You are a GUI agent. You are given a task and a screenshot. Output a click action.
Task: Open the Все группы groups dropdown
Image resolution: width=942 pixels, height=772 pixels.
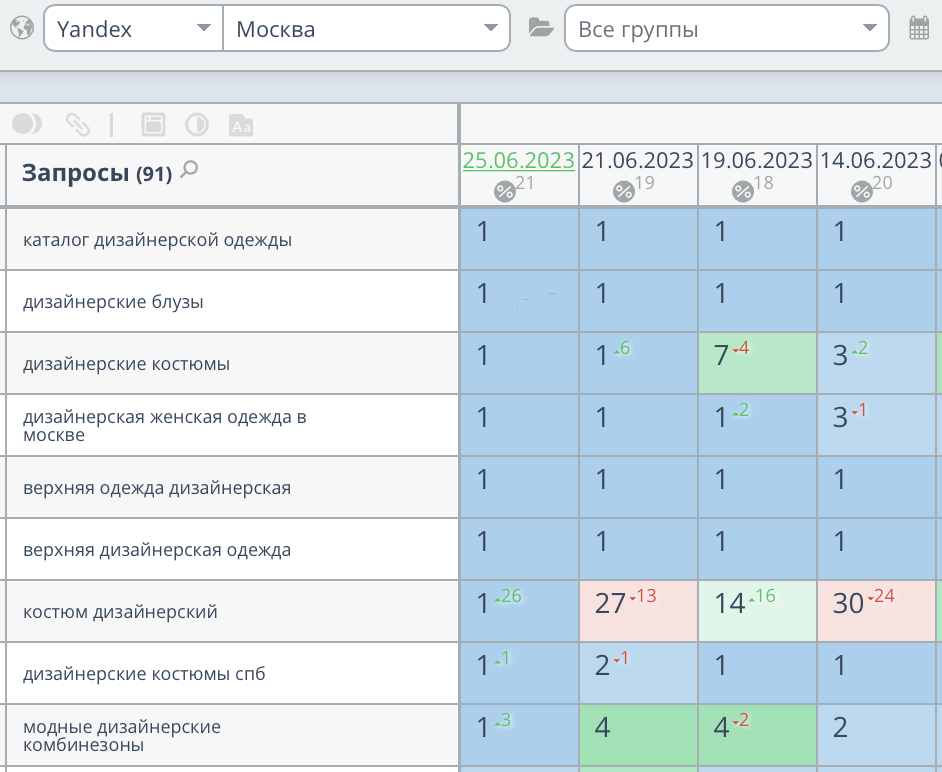(726, 29)
